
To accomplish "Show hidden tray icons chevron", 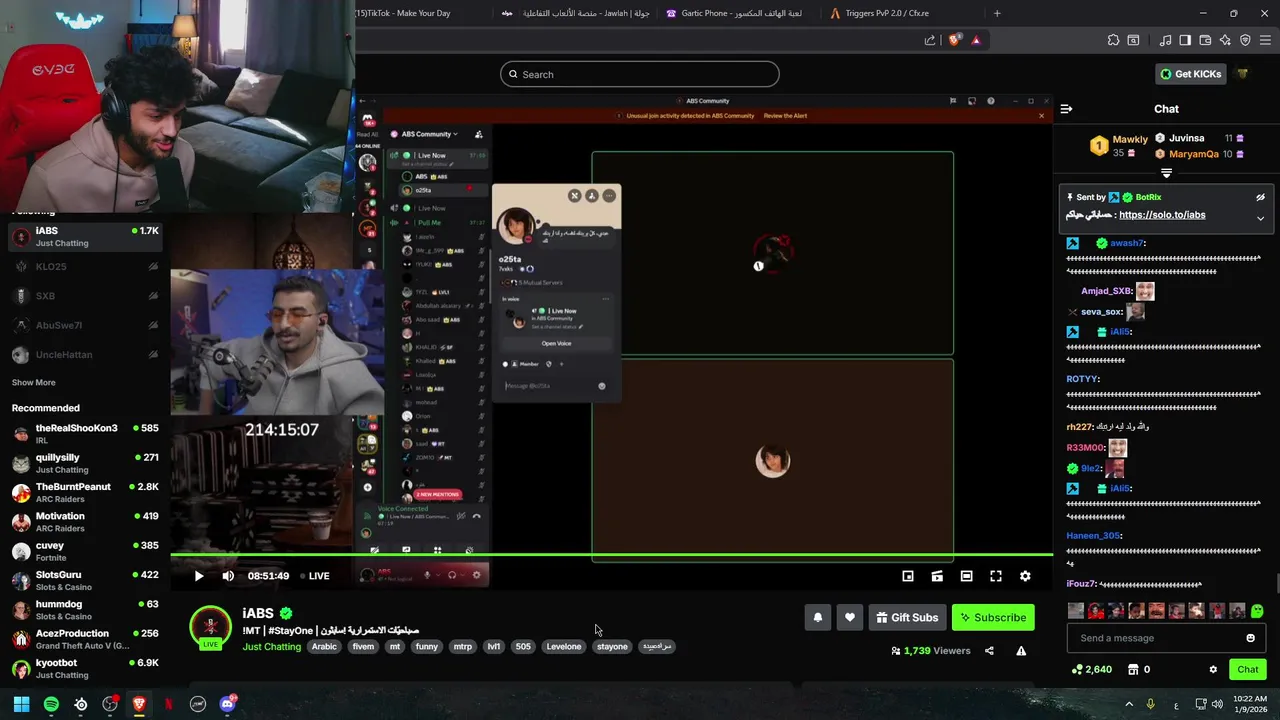I will tap(1129, 704).
